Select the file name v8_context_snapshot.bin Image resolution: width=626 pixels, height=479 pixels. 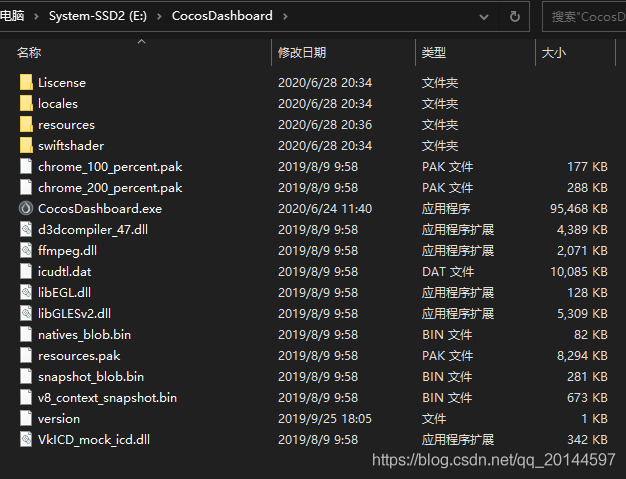click(107, 398)
